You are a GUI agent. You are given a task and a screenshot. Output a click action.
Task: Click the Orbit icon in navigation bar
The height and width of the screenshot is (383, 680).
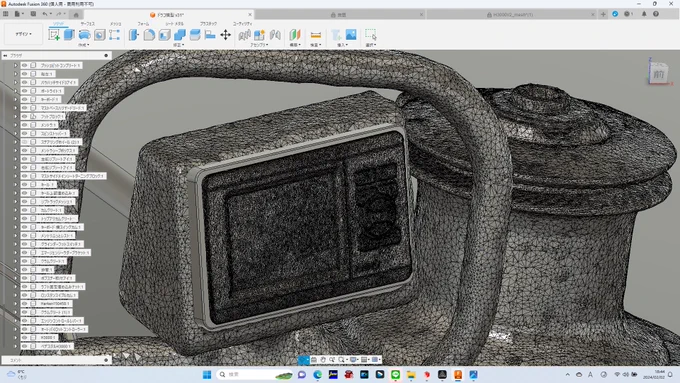304,360
